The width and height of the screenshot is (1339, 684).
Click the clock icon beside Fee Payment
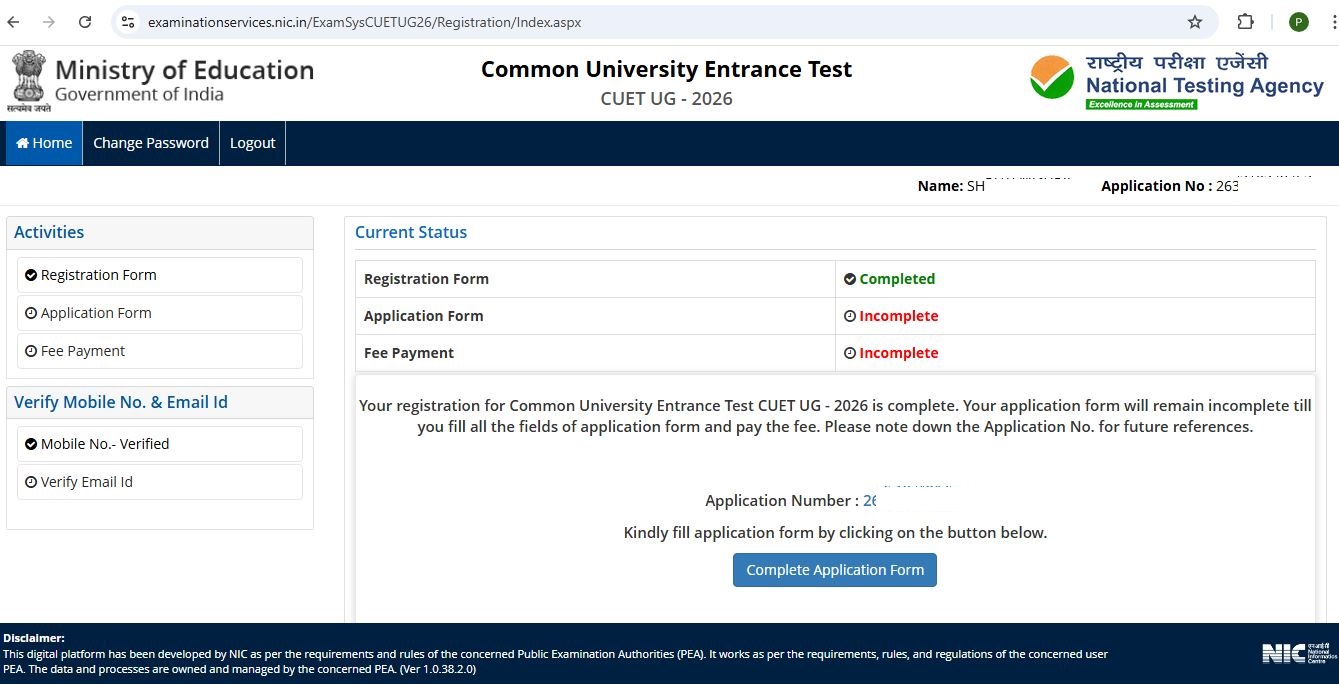pyautogui.click(x=31, y=350)
